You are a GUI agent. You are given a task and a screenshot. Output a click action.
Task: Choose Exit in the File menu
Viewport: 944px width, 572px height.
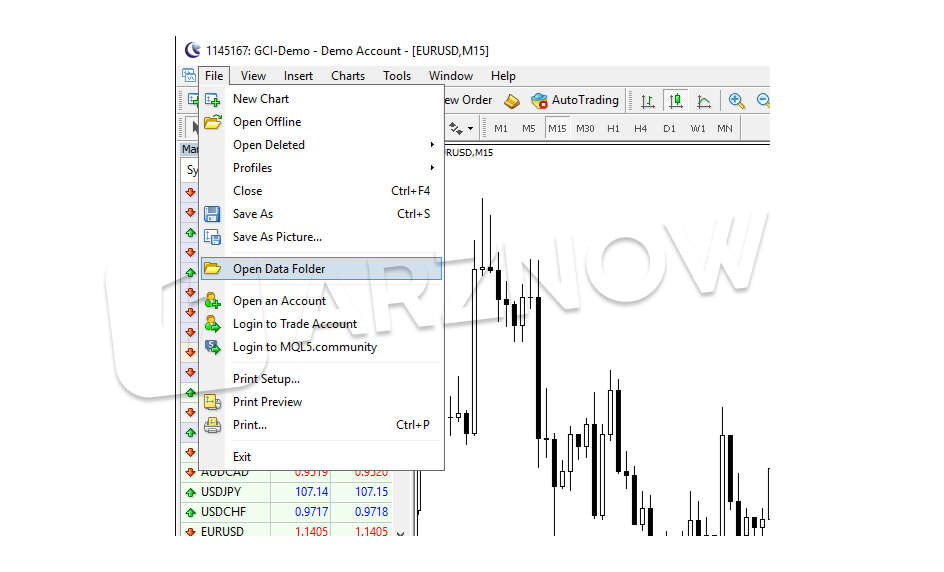(x=321, y=456)
